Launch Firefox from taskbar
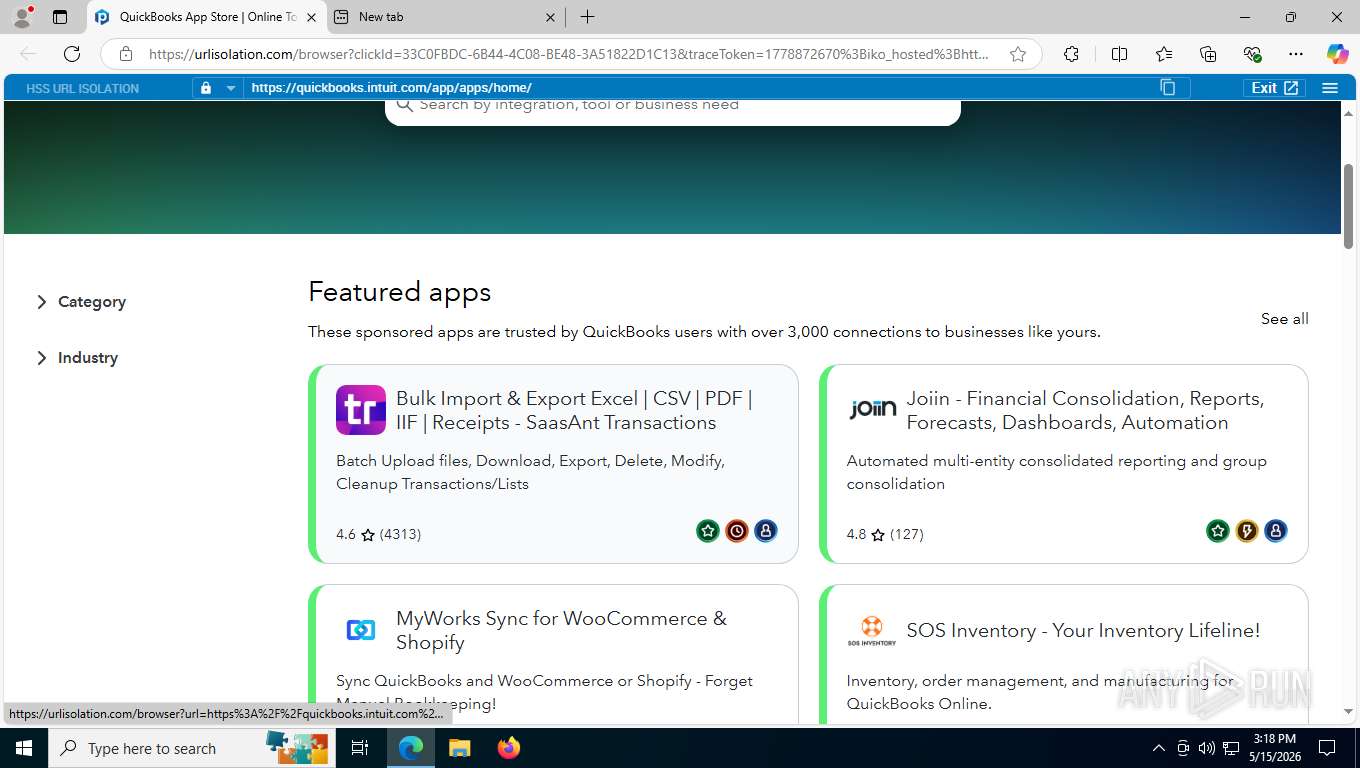 tap(509, 748)
